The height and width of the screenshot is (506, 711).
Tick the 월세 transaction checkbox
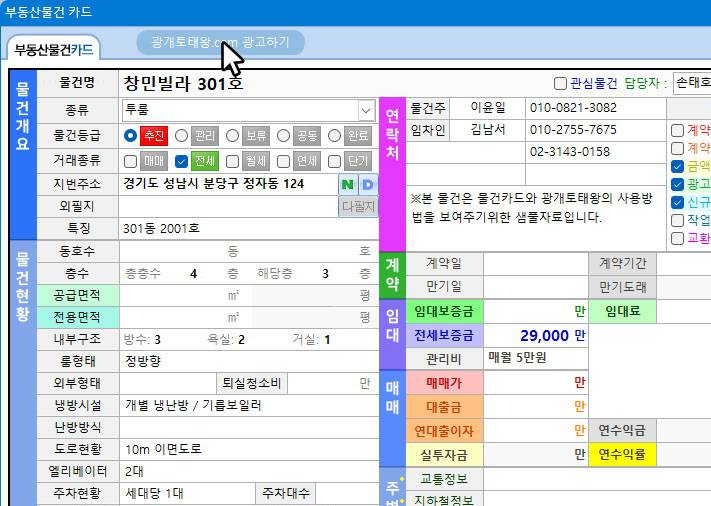233,161
